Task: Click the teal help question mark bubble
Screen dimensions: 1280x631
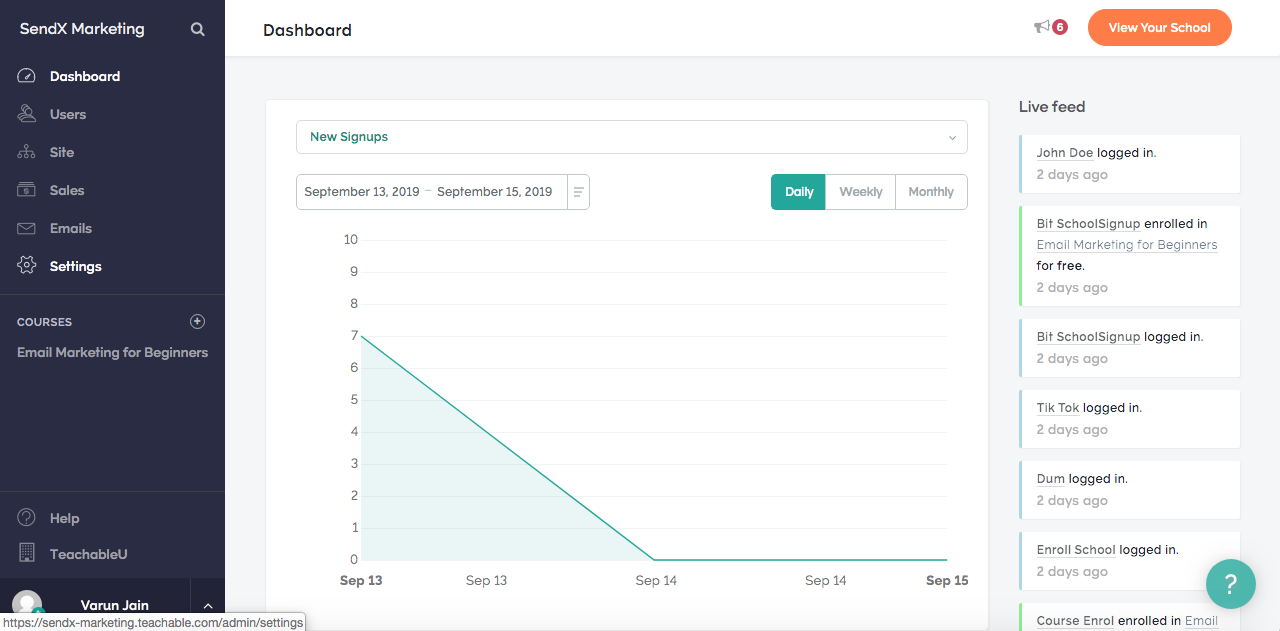Action: coord(1231,584)
